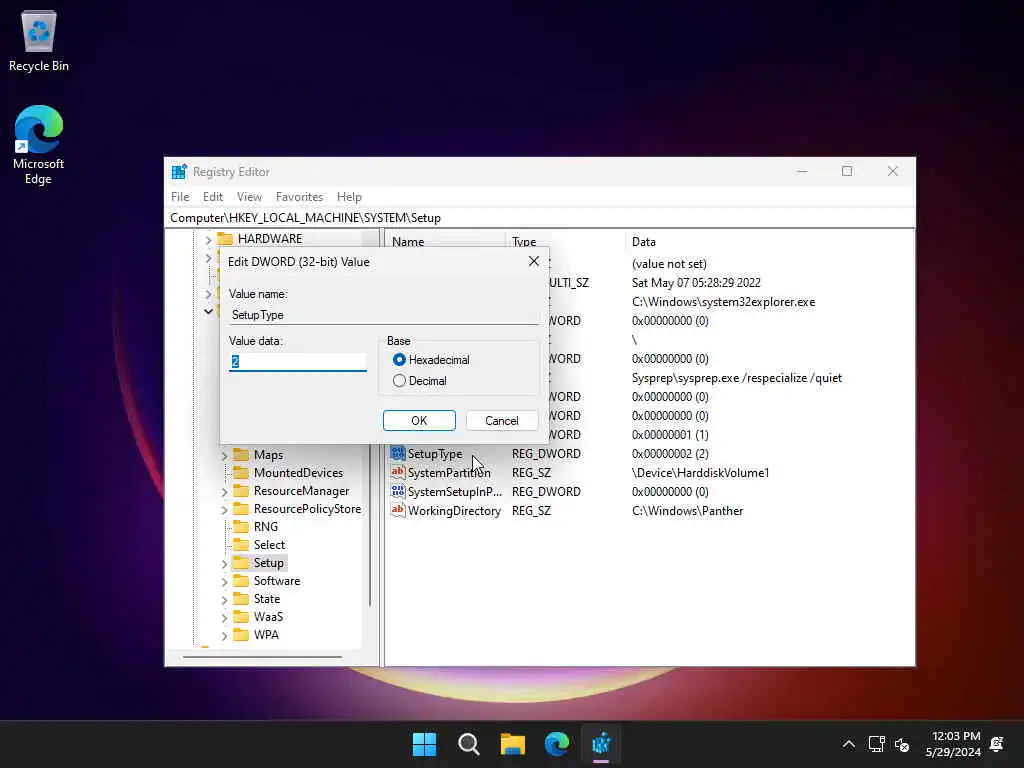This screenshot has height=768, width=1024.
Task: Click the Select folder icon
Action: pos(241,545)
